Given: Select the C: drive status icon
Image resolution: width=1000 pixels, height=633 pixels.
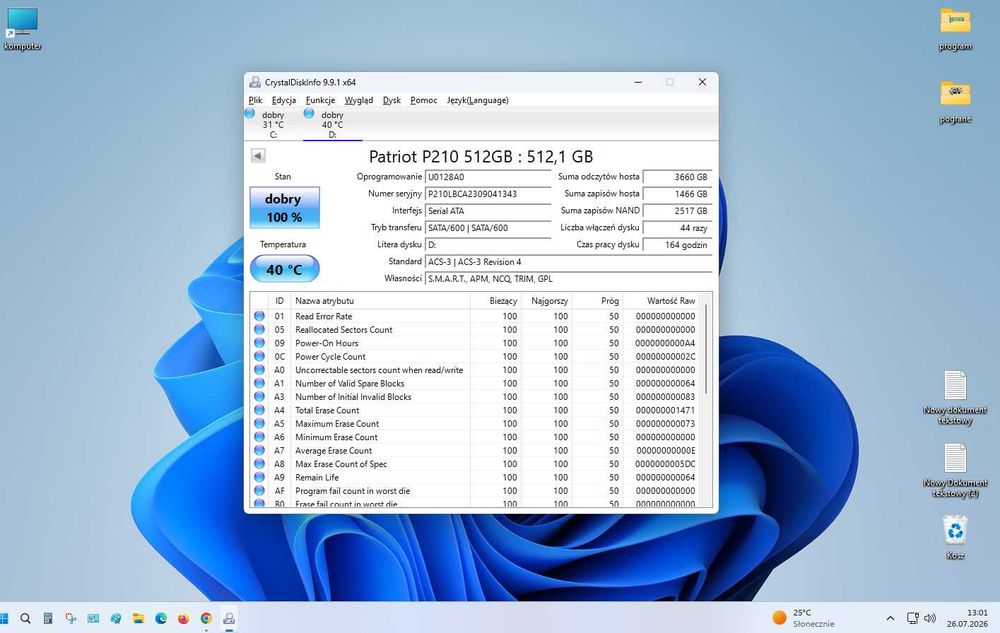Looking at the screenshot, I should (x=250, y=113).
